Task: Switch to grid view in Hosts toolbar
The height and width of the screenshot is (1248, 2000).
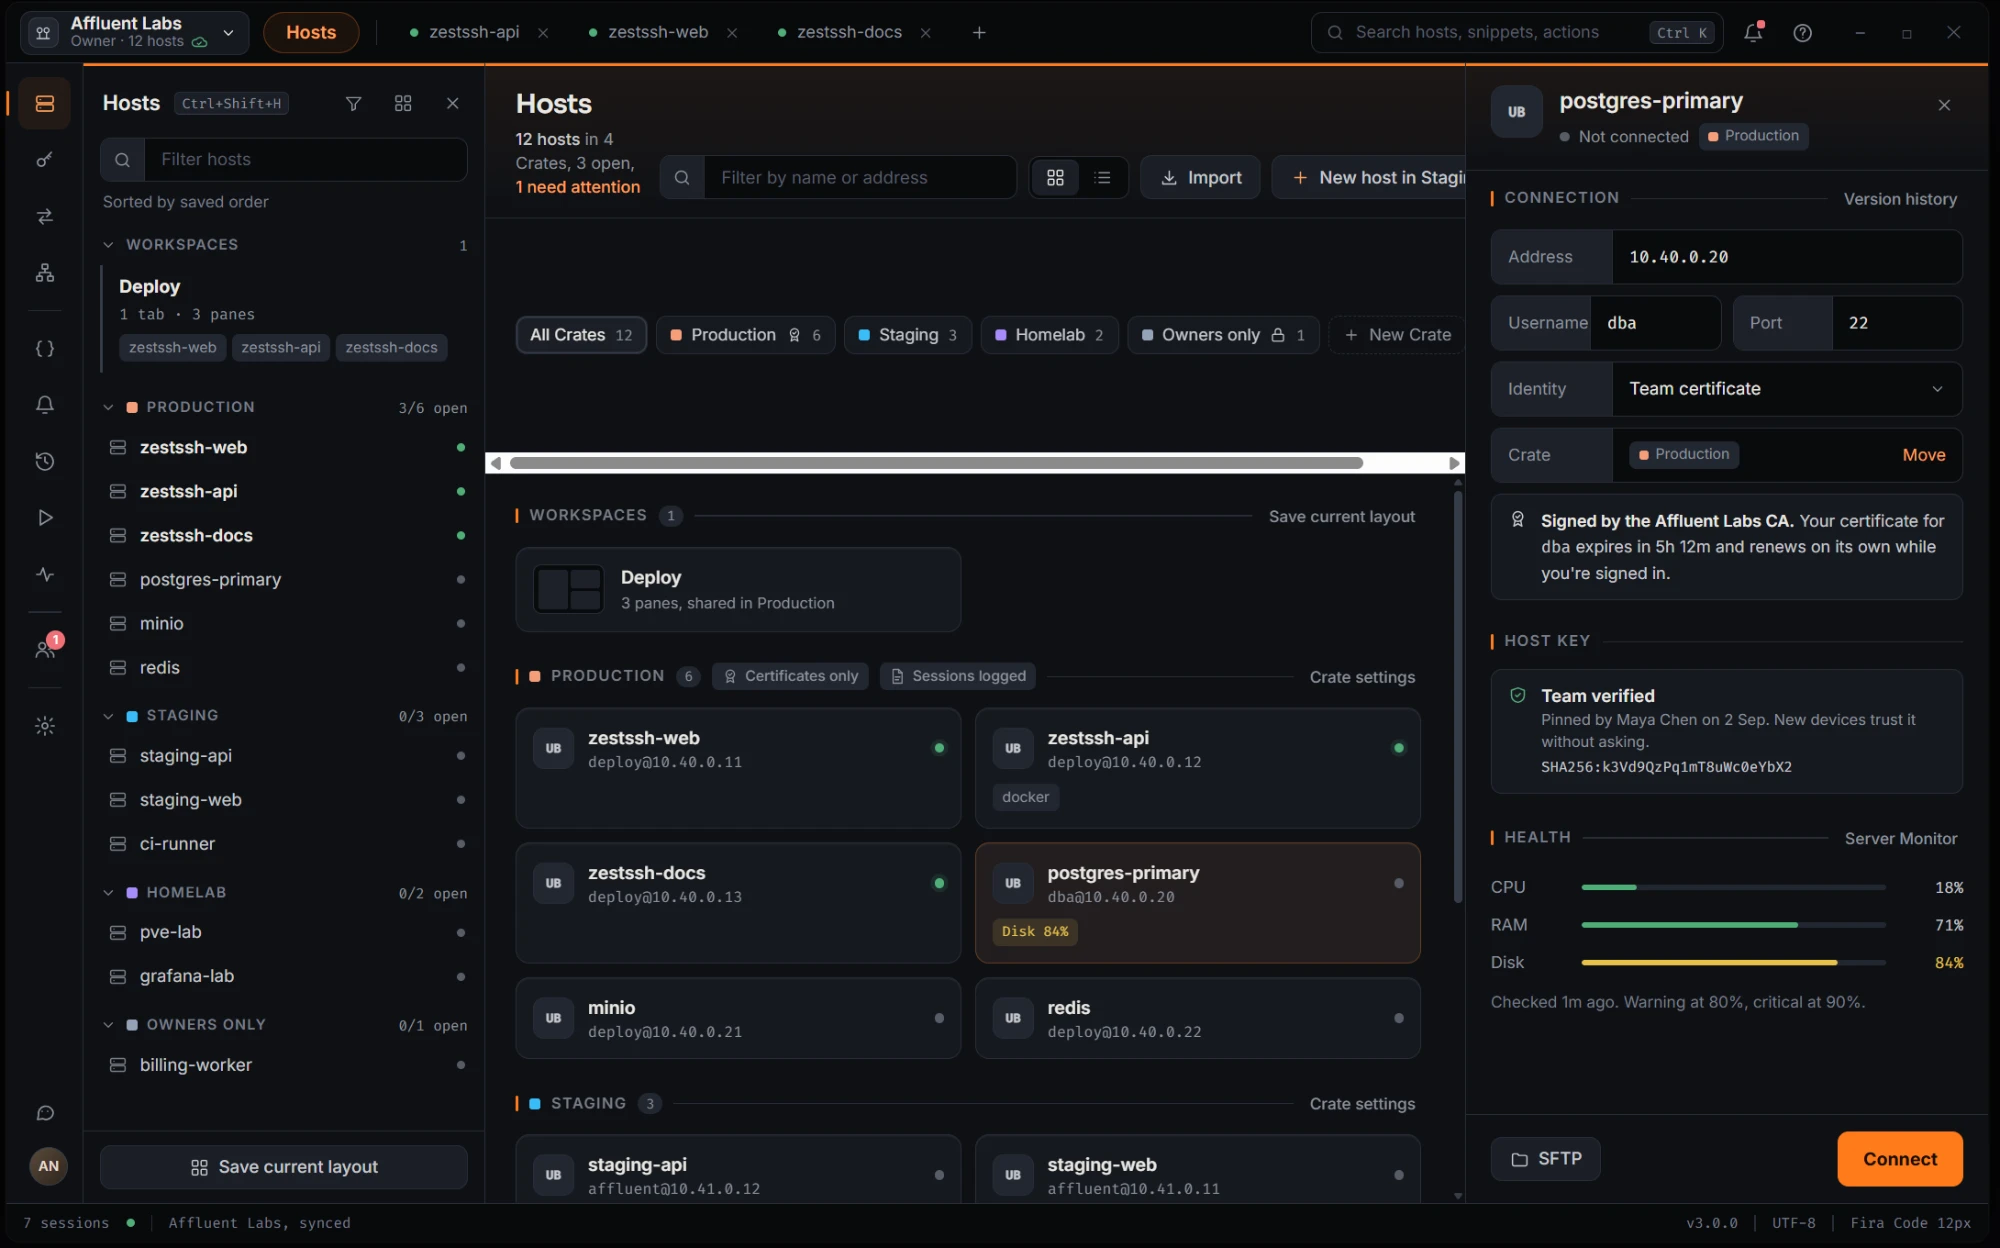Action: pyautogui.click(x=1055, y=177)
